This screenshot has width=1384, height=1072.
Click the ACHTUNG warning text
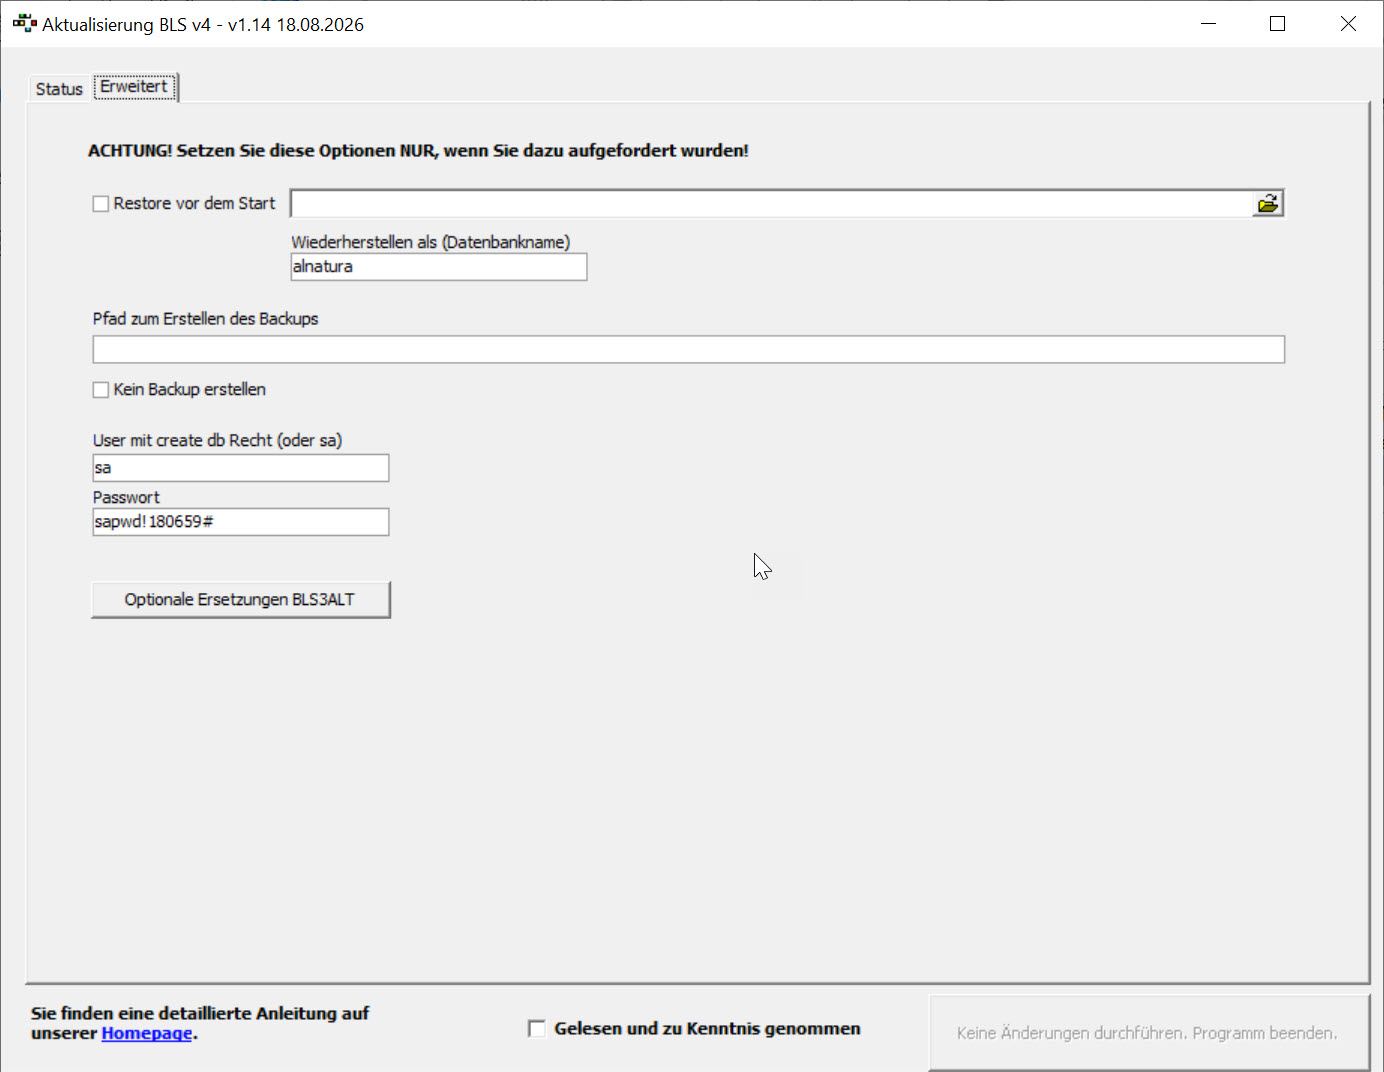tap(418, 151)
